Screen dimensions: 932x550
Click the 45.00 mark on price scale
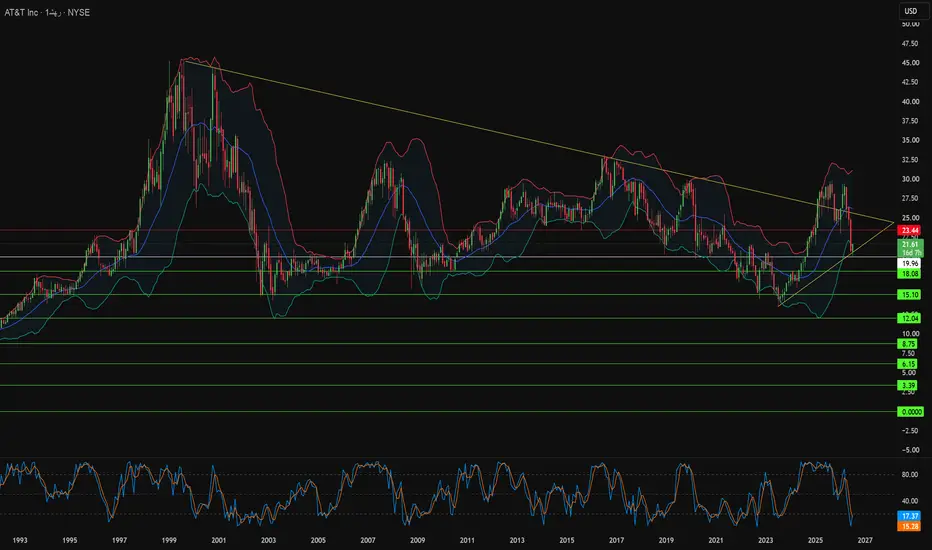tap(910, 63)
